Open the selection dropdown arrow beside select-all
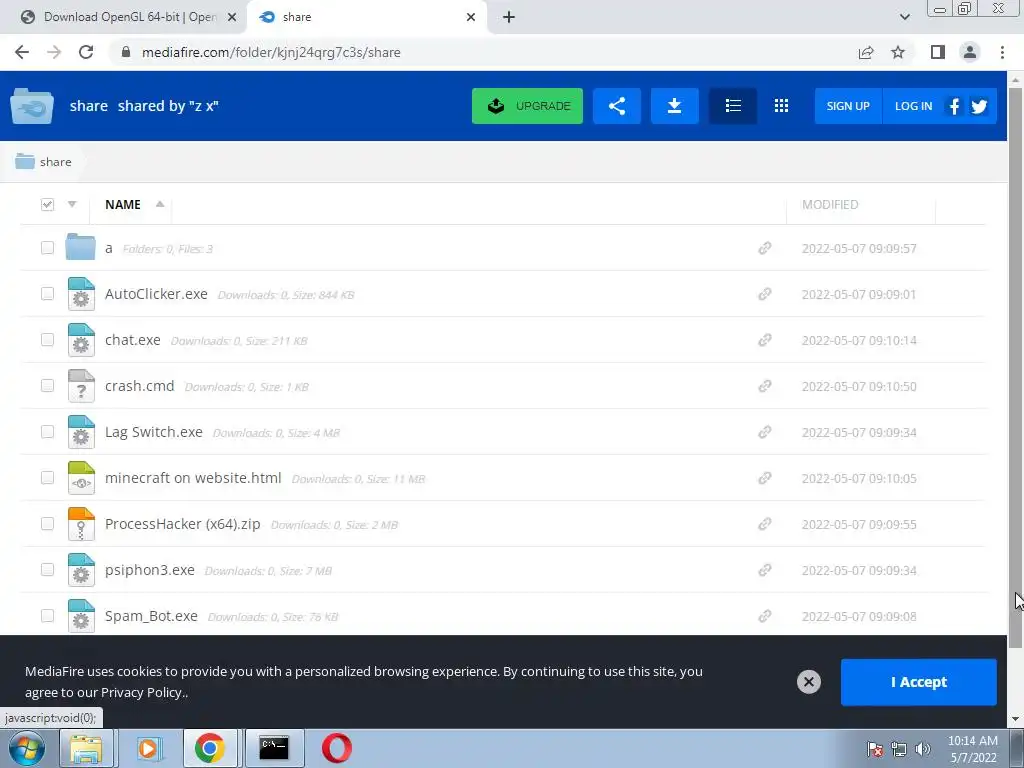 72,204
